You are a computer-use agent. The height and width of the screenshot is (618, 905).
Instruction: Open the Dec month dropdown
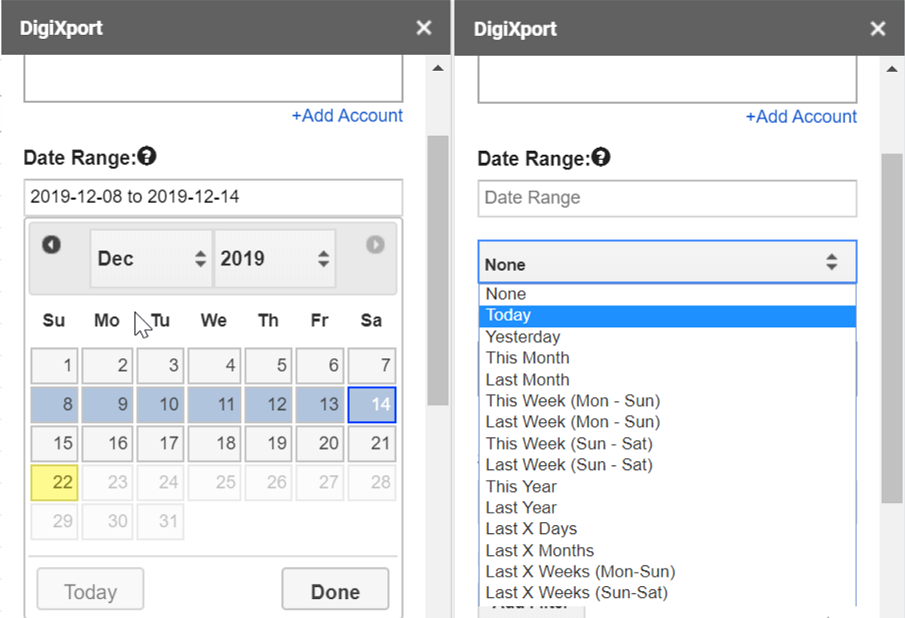[151, 259]
